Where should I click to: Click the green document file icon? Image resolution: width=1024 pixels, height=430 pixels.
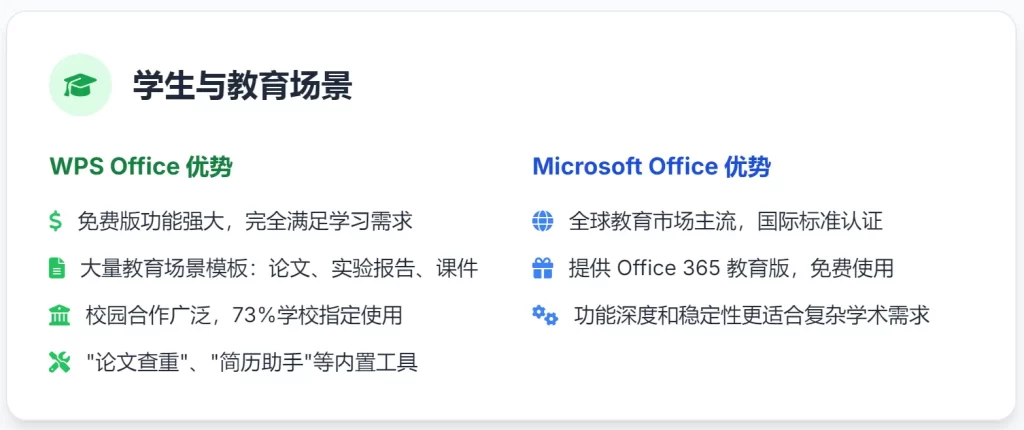click(x=56, y=268)
